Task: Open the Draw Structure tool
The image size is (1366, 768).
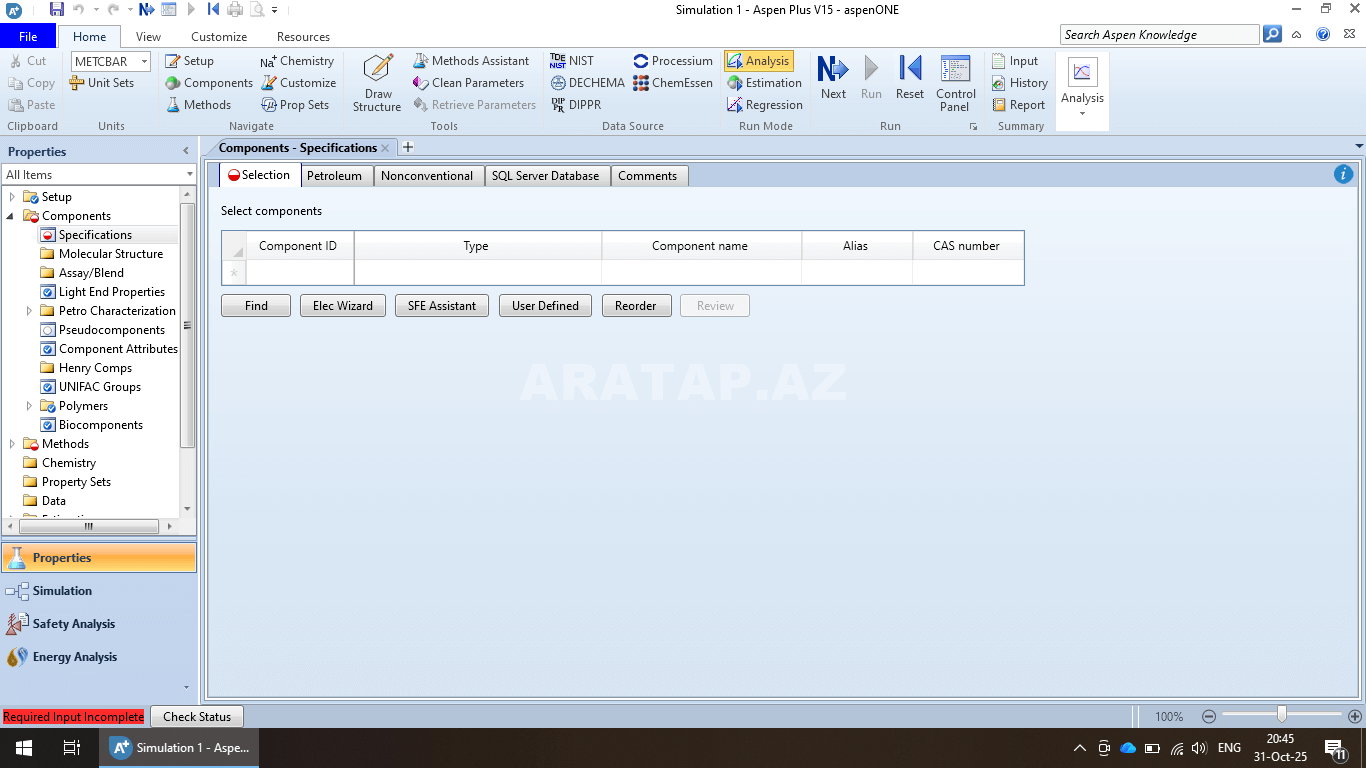Action: click(377, 82)
